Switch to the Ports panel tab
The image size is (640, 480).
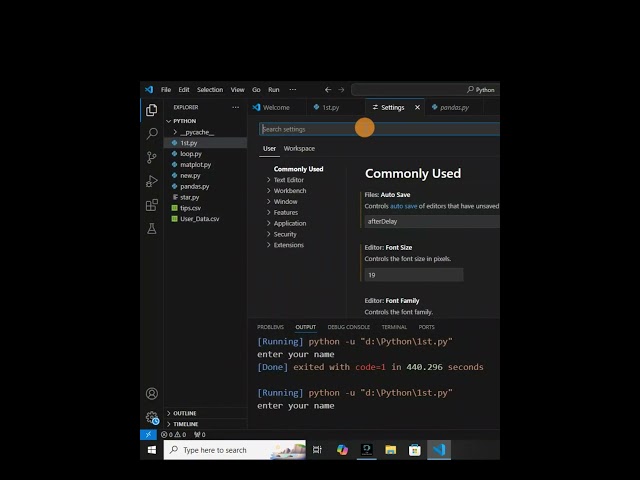pyautogui.click(x=426, y=327)
